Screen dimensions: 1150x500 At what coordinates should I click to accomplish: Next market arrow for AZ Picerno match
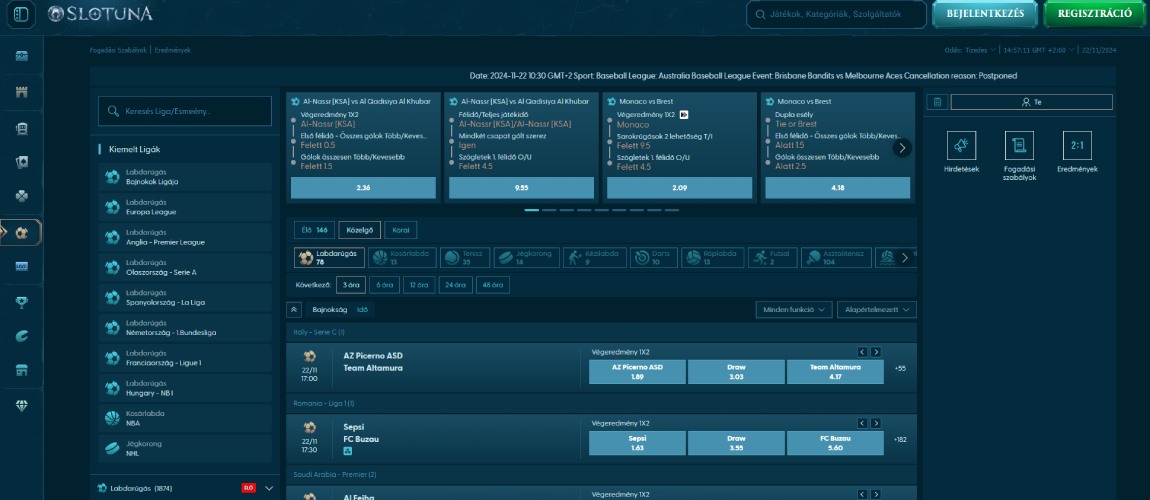[x=876, y=353]
